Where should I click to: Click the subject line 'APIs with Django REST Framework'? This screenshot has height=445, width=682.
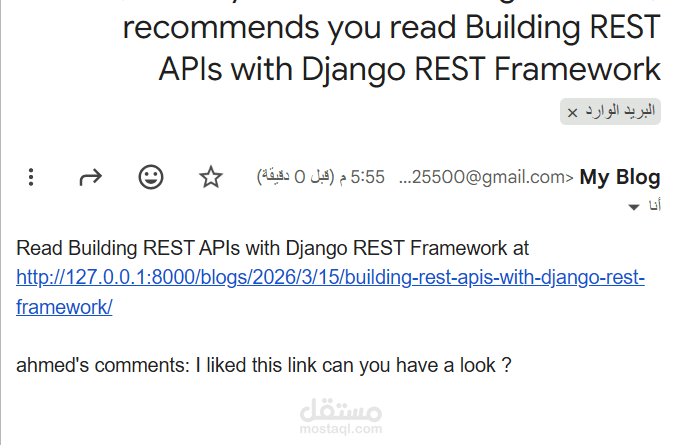click(x=410, y=70)
